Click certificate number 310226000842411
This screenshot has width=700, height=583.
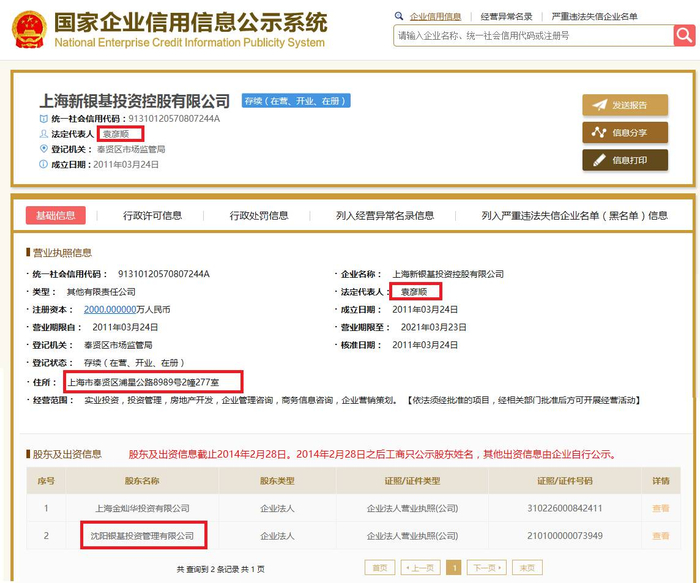565,508
